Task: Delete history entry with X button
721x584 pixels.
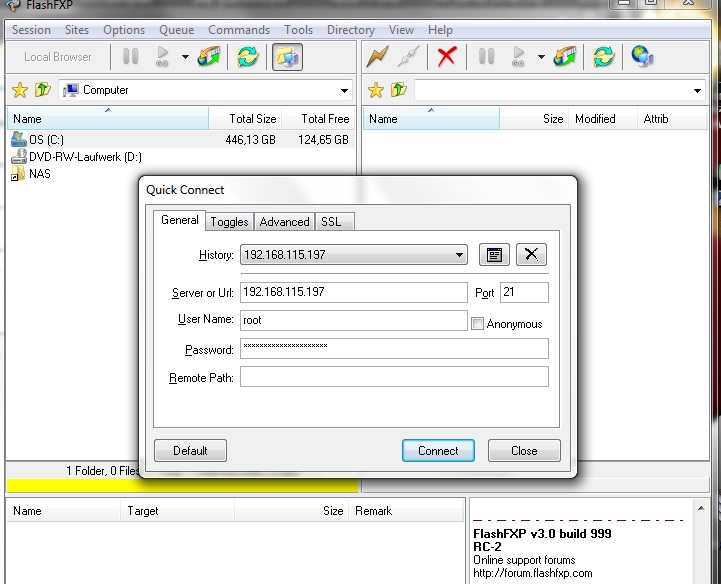Action: pyautogui.click(x=531, y=254)
